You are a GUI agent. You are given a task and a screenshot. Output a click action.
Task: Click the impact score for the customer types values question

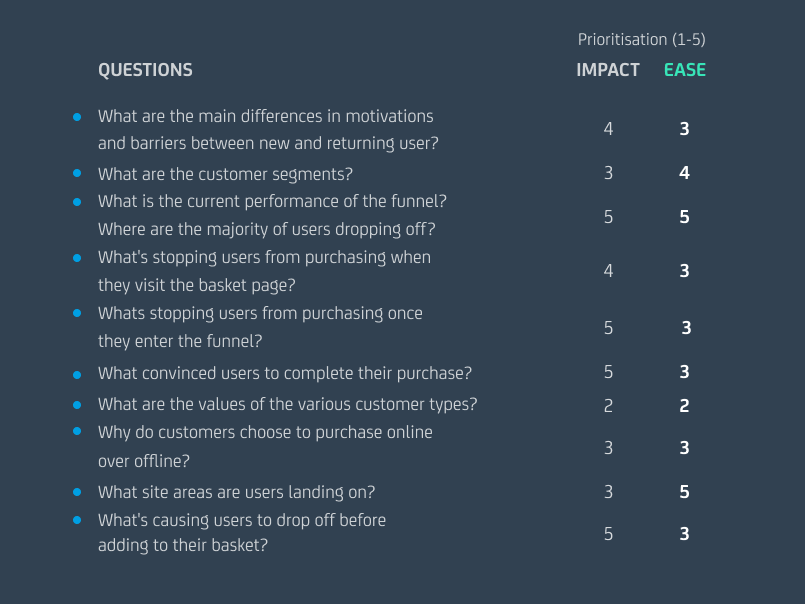608,406
